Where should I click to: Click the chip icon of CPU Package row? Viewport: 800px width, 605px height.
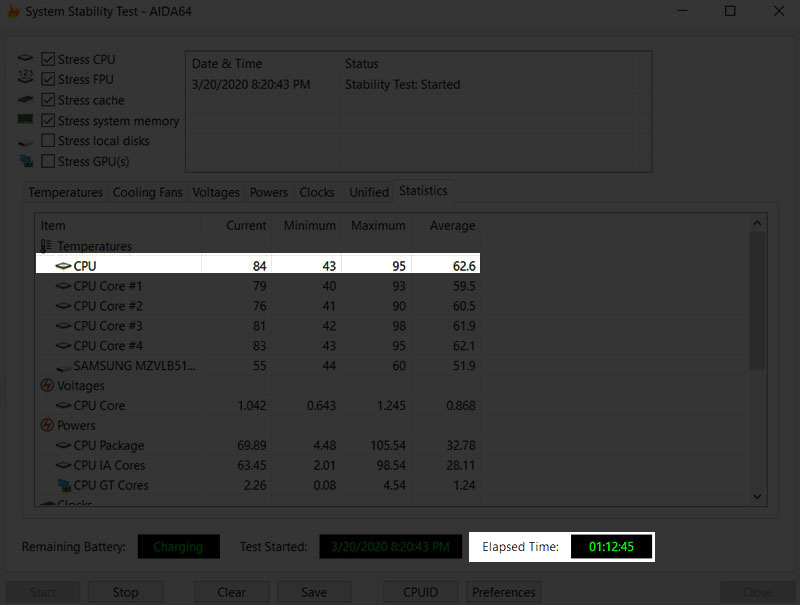click(x=63, y=445)
